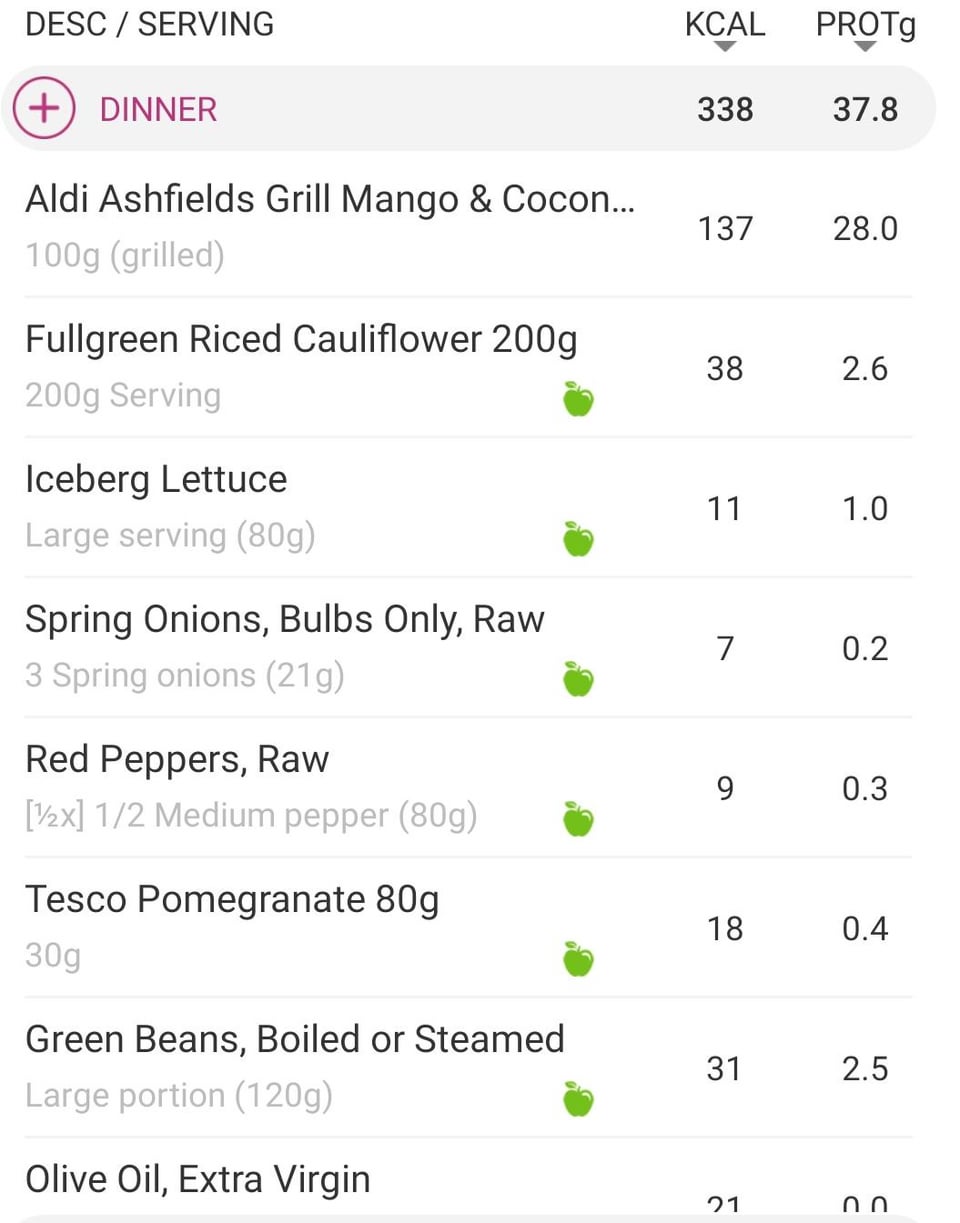Tap the green apple icon for Tesco Pomegranate
This screenshot has width=960, height=1223.
point(578,959)
